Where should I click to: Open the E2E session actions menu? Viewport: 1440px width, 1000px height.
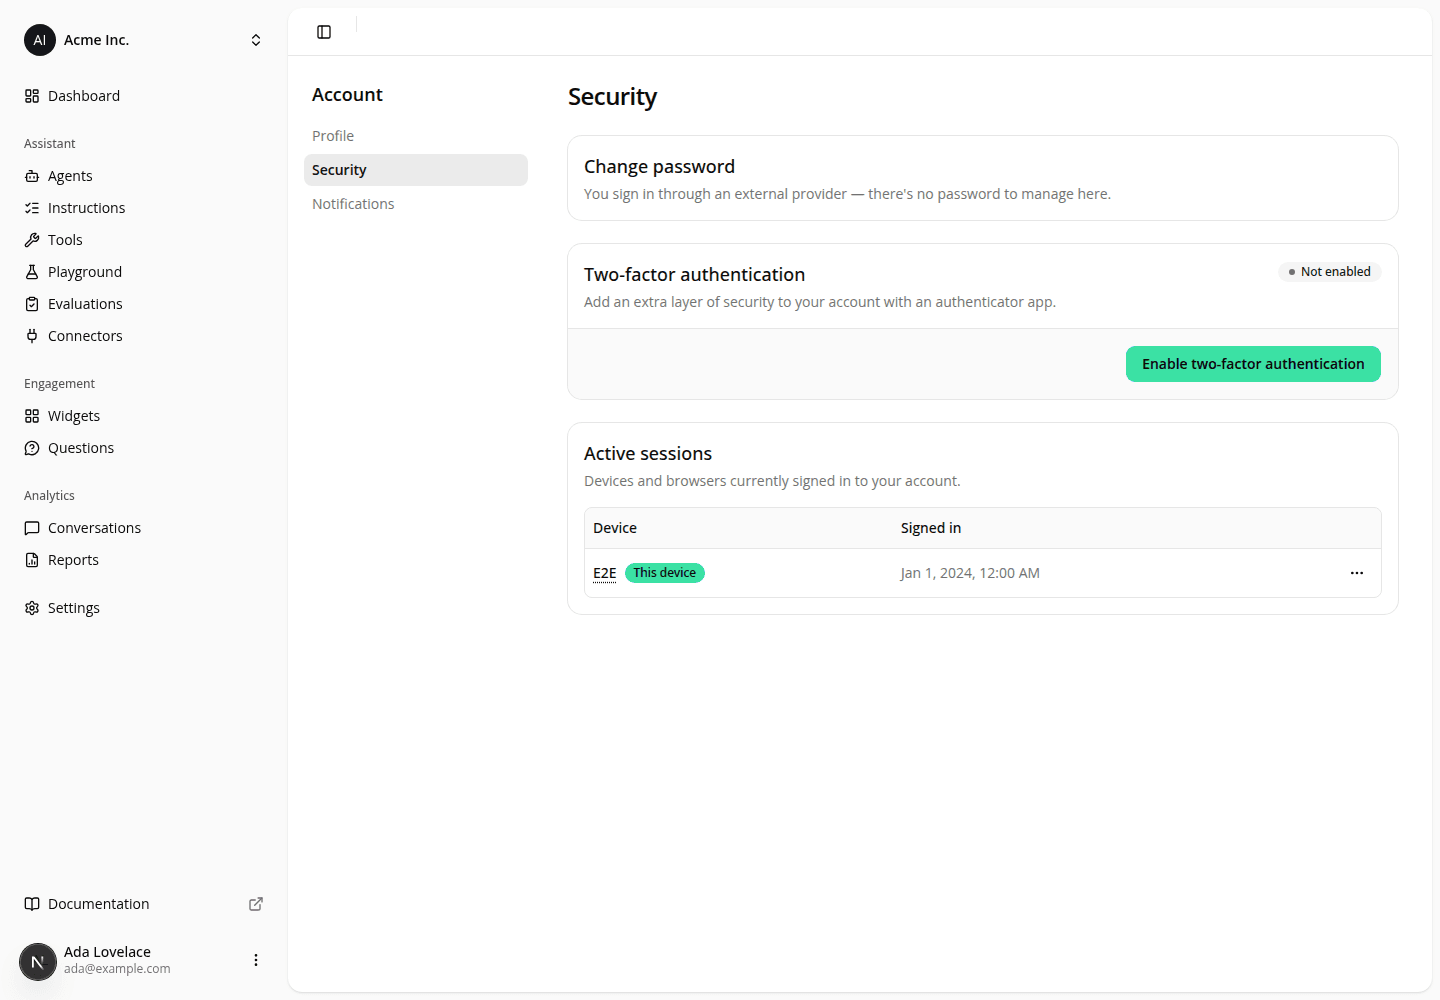click(1357, 573)
